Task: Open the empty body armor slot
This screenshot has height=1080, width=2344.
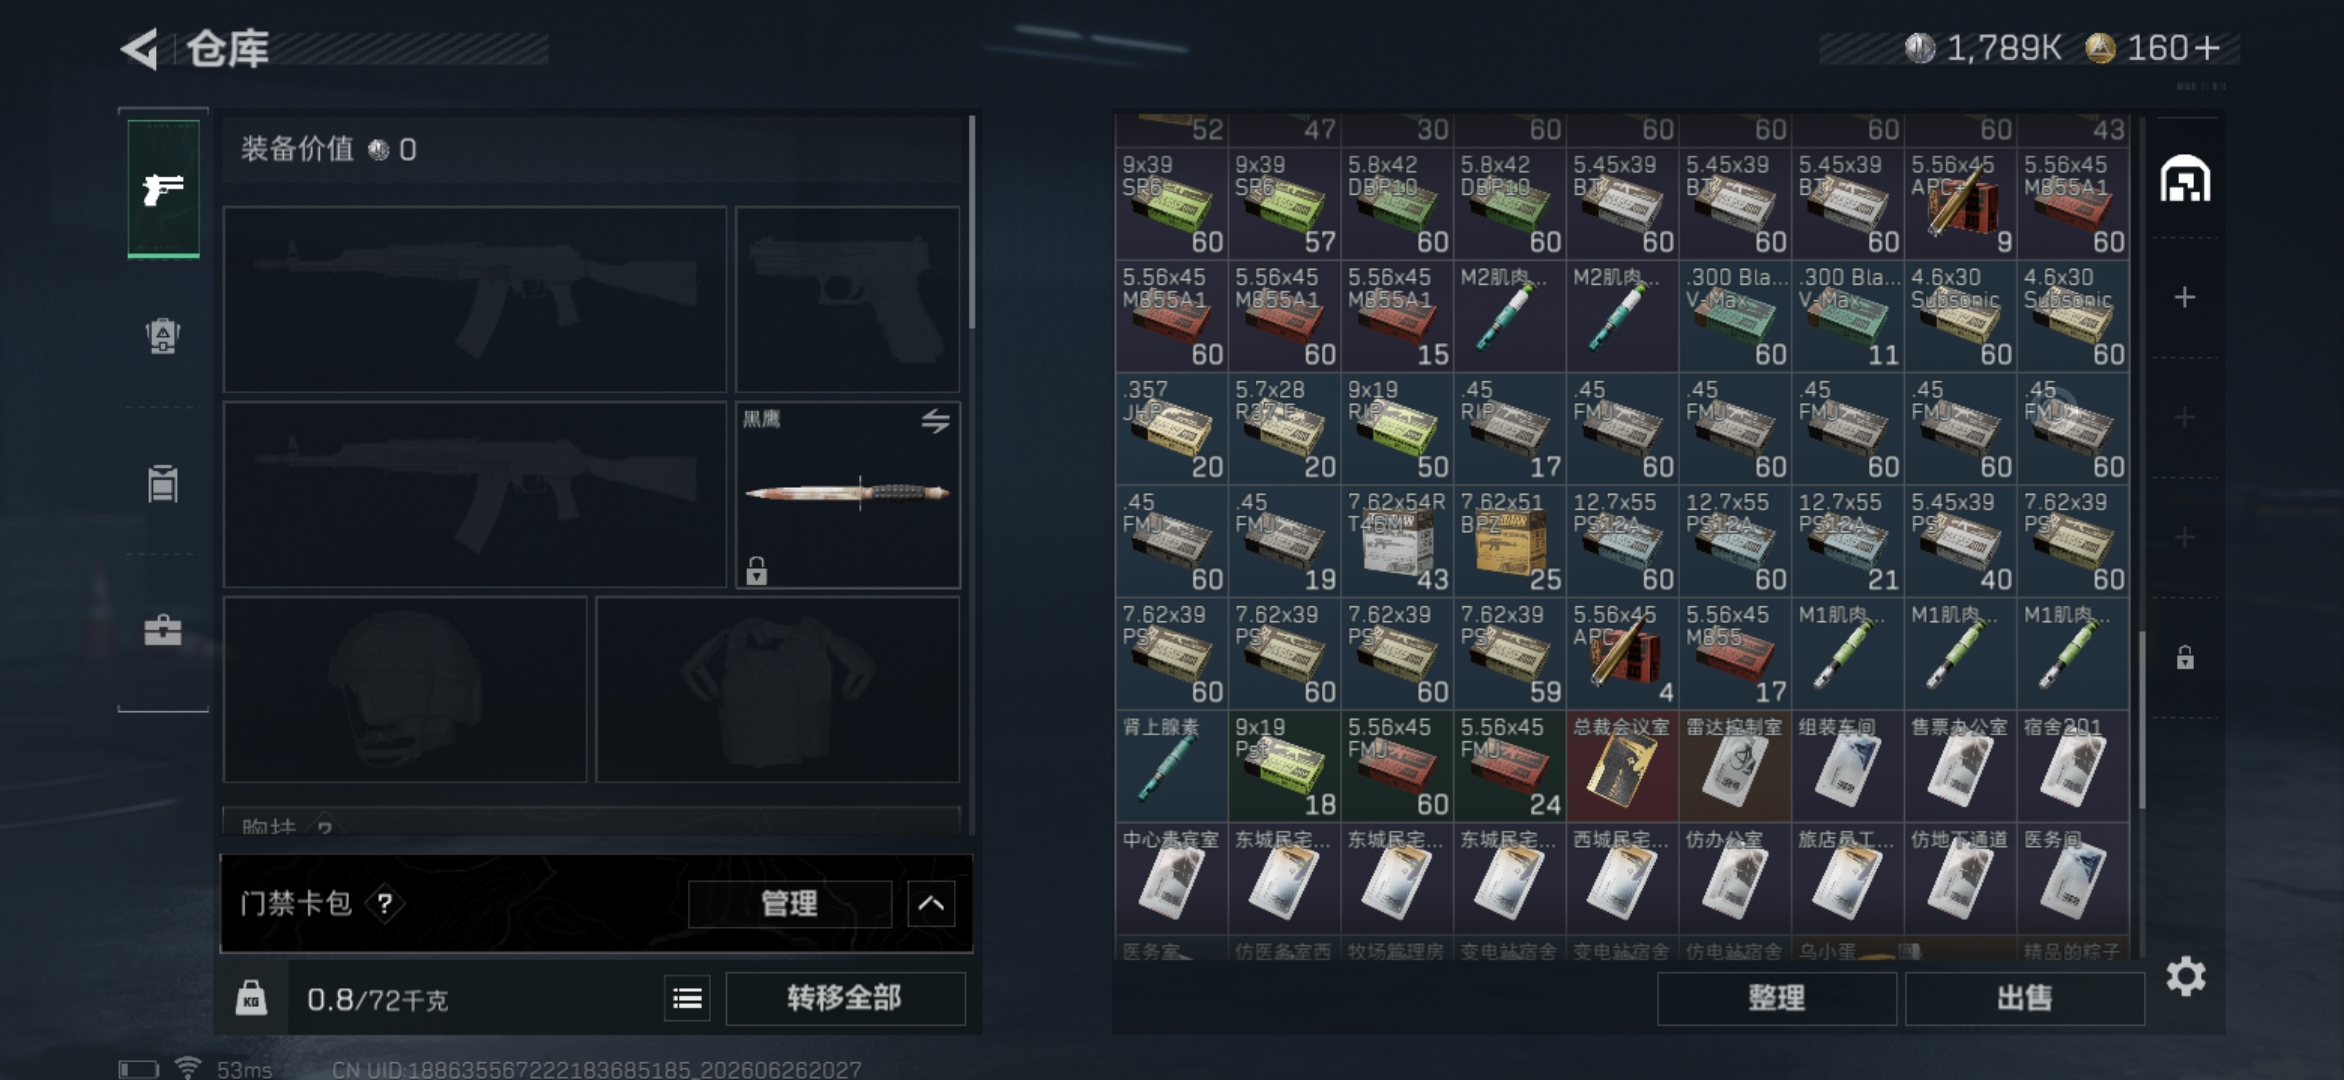Action: [778, 689]
